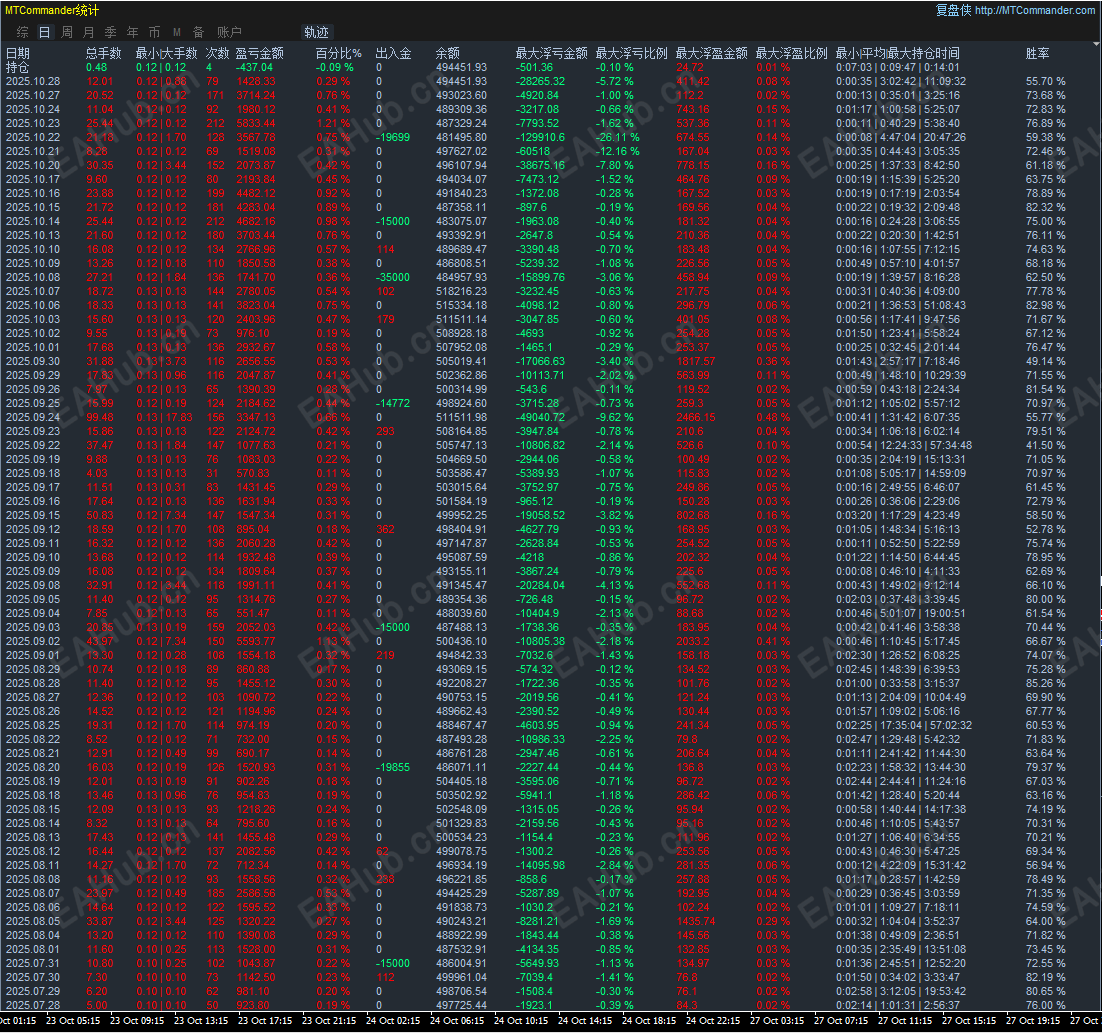Open the MTCommander.com link

[1035, 10]
